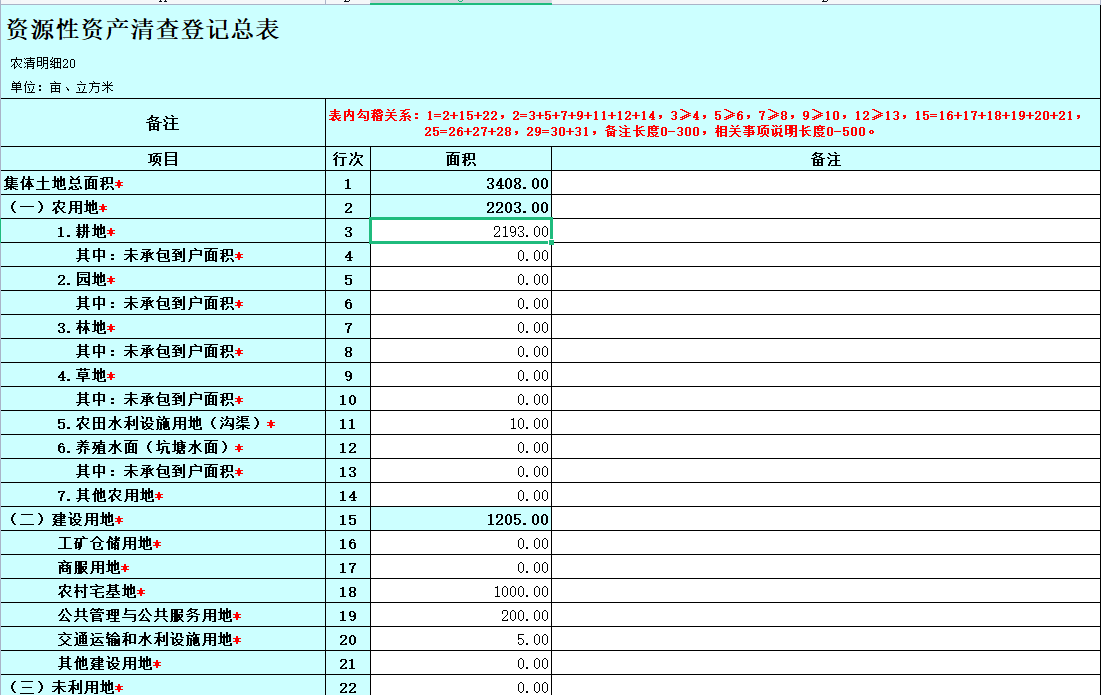
Task: Click the 项目 column header
Action: pos(163,159)
